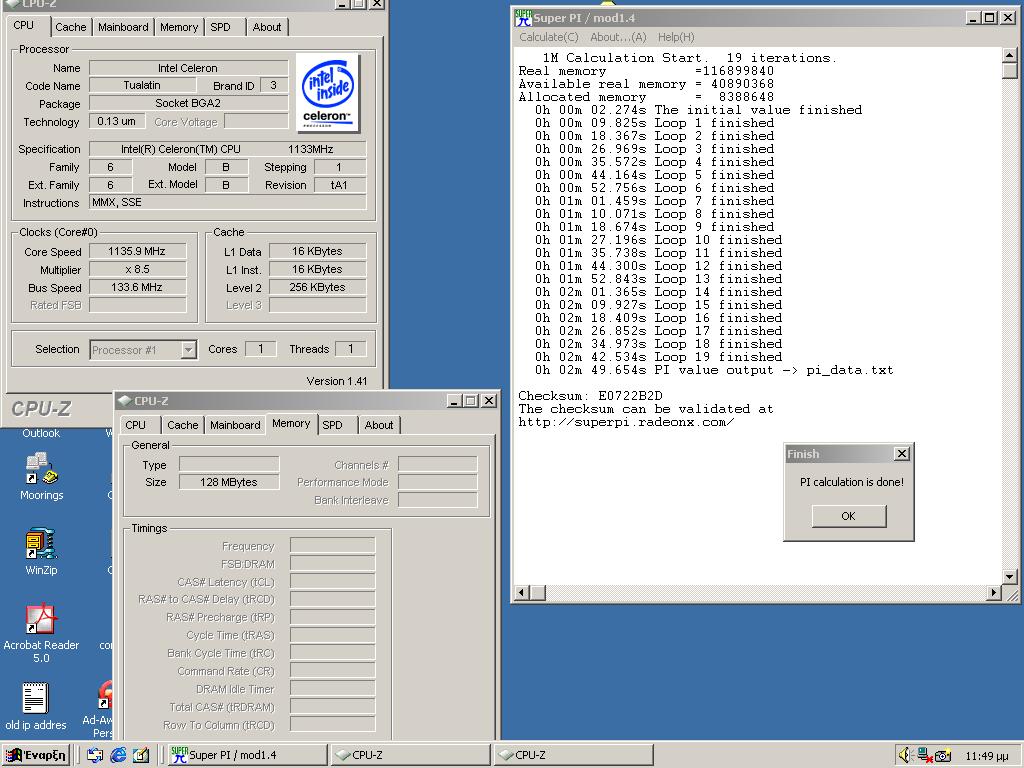Minimize the front CPU-Z window
This screenshot has width=1024, height=768.
tap(455, 400)
